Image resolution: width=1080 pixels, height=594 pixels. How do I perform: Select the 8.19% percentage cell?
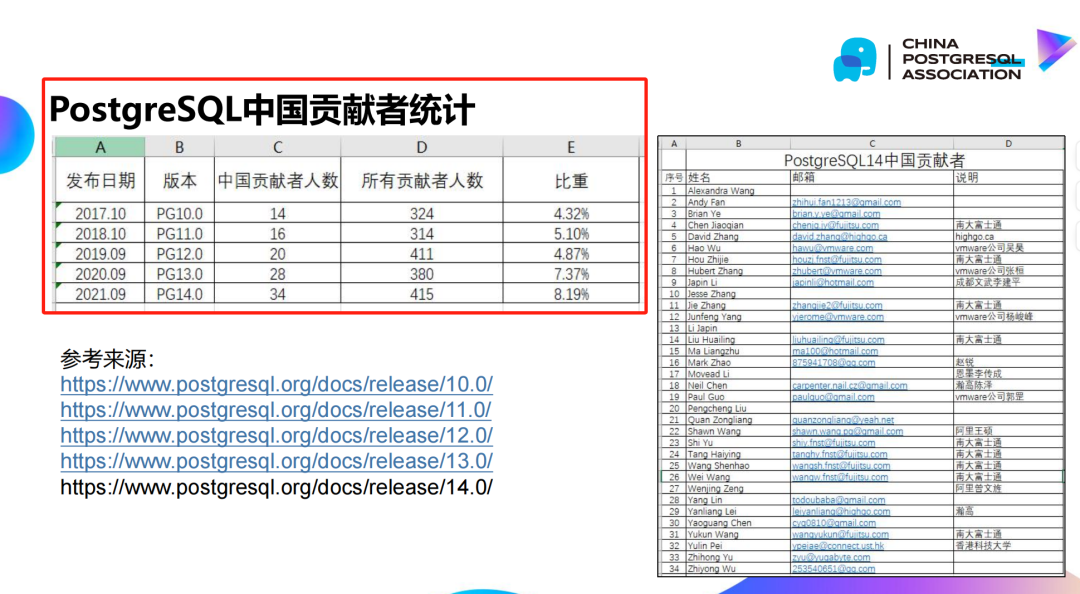point(571,294)
